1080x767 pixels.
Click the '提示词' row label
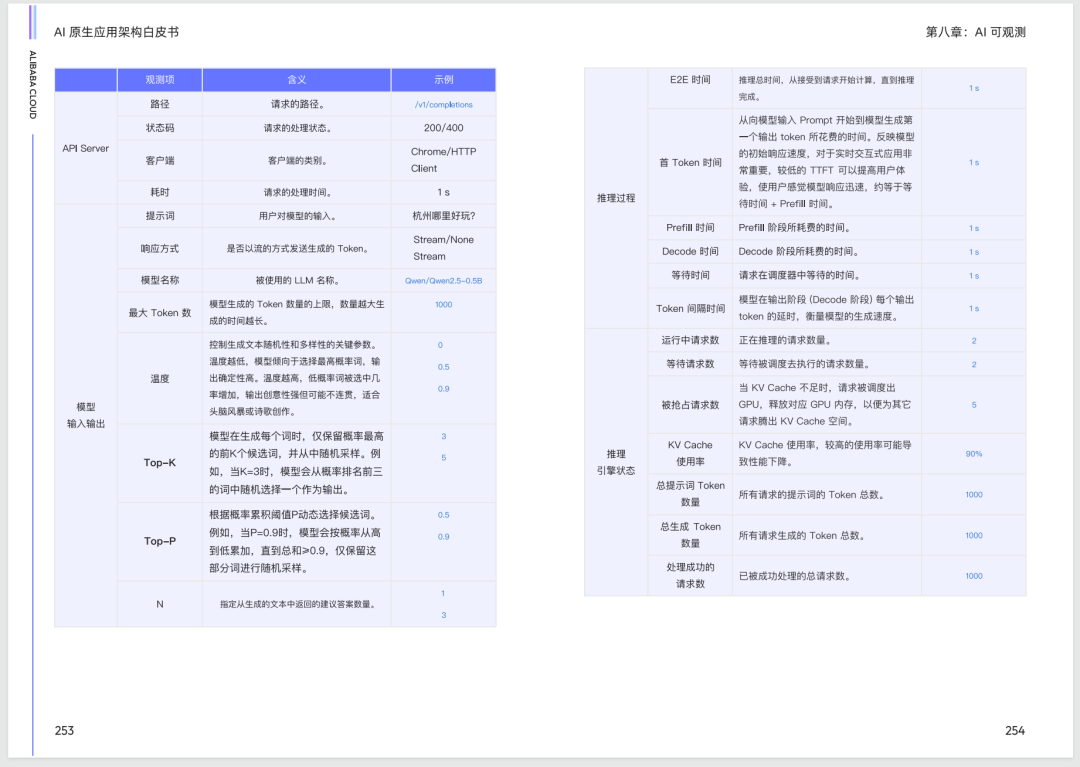(x=160, y=216)
